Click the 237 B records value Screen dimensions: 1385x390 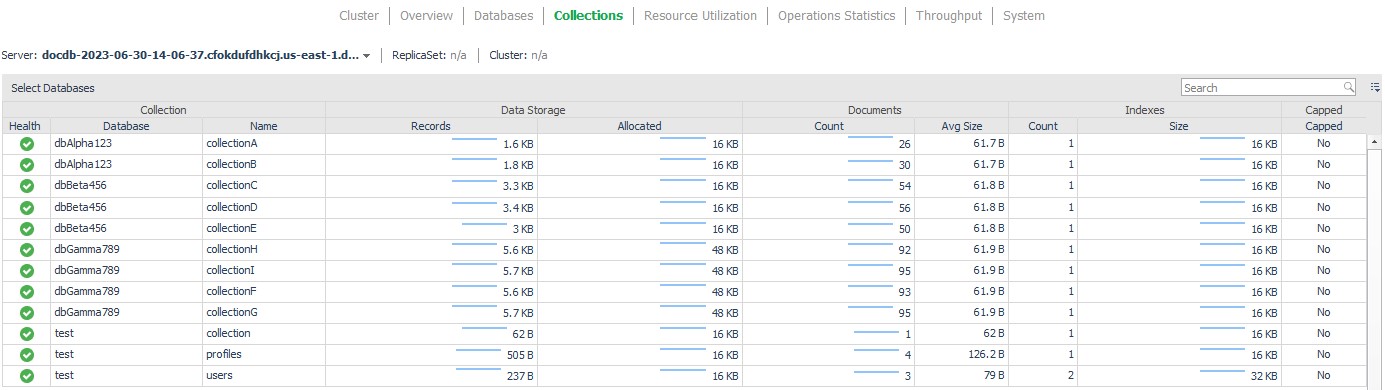coord(520,377)
